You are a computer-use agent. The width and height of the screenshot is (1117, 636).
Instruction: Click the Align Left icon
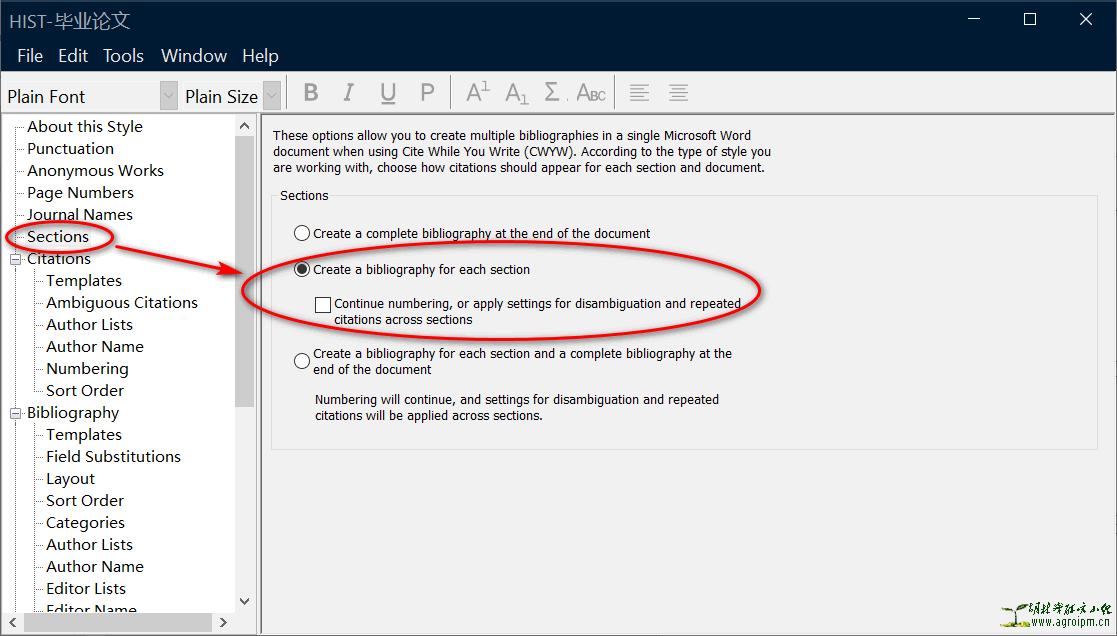(639, 93)
